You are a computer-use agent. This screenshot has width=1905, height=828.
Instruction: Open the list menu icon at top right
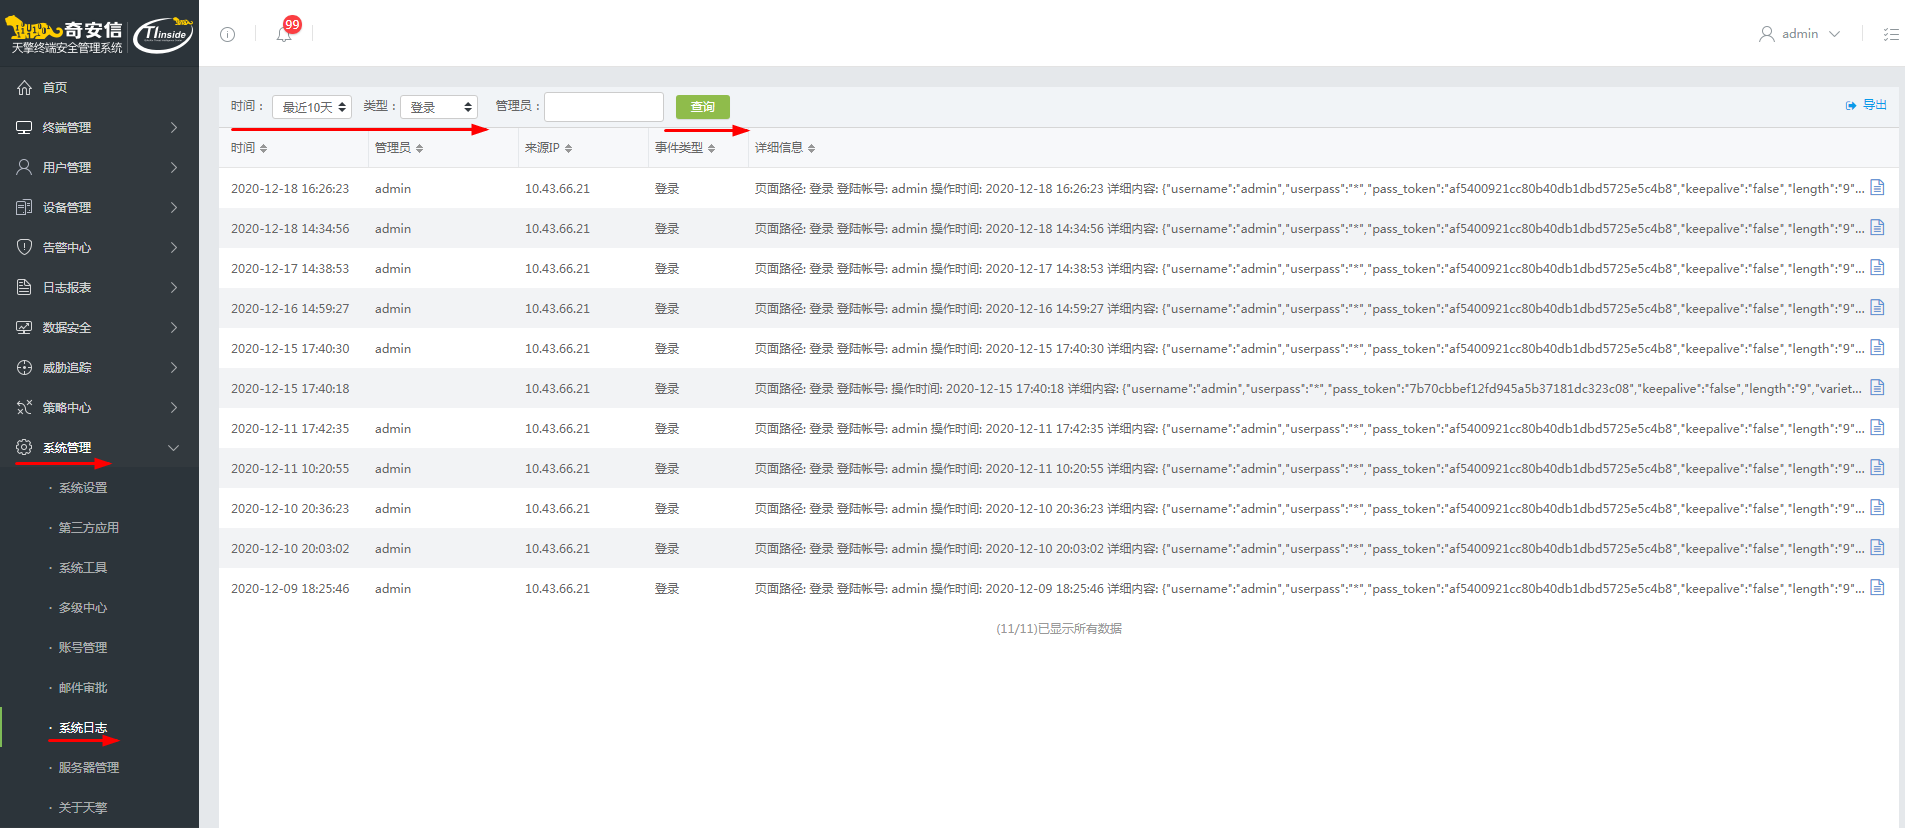1891,34
